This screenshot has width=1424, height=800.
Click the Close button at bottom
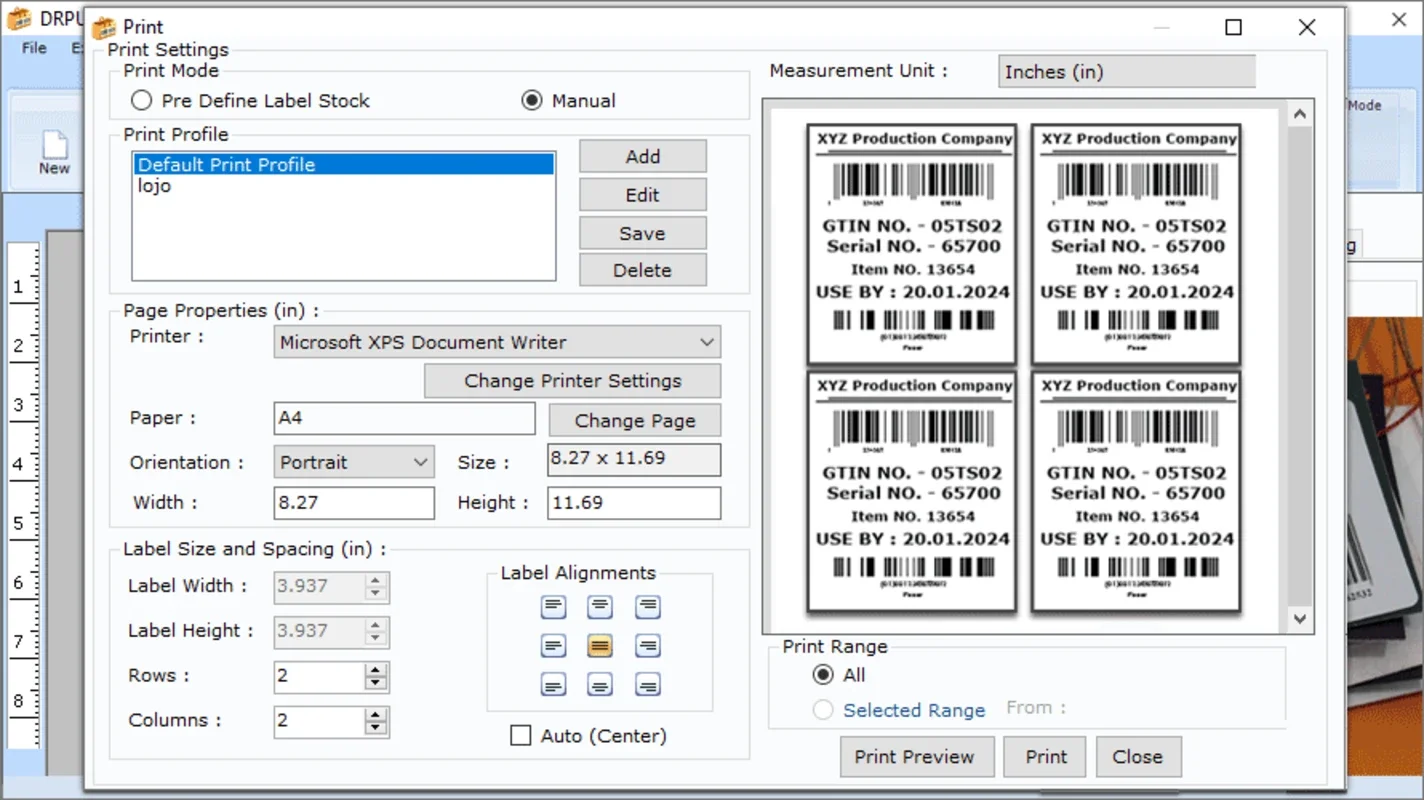tap(1138, 757)
